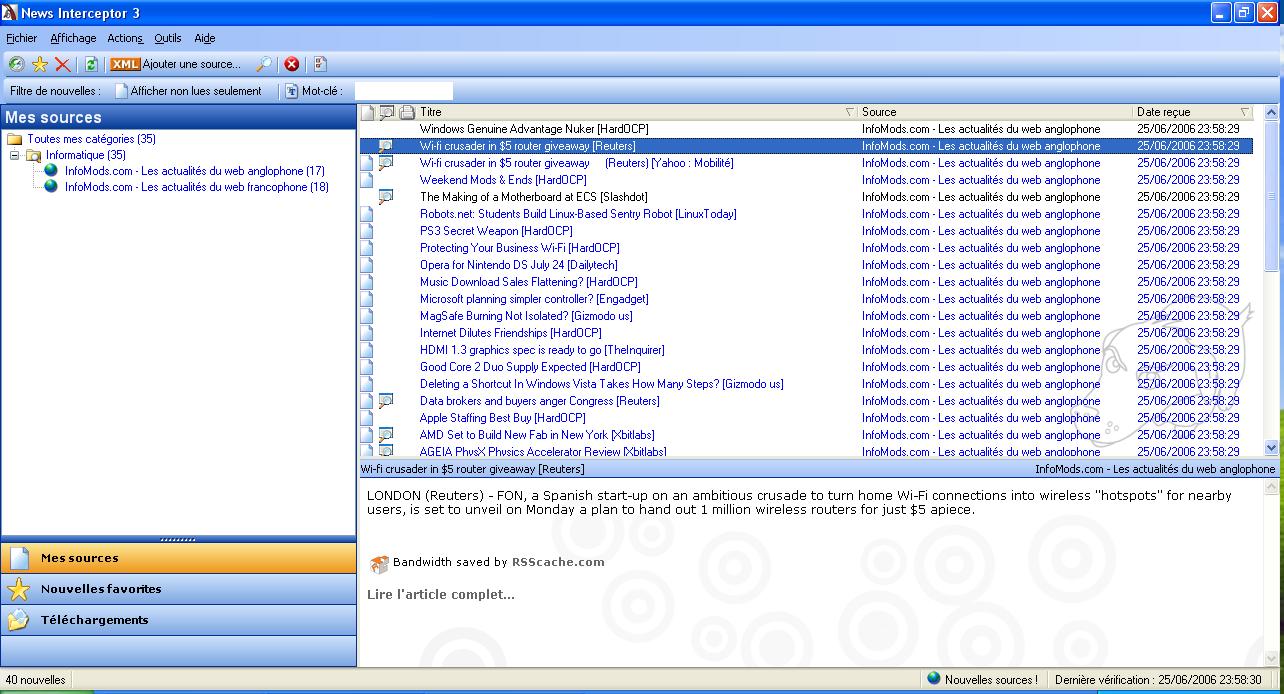Click the news list scrollbar up arrow
Image resolution: width=1284 pixels, height=694 pixels.
click(1272, 112)
